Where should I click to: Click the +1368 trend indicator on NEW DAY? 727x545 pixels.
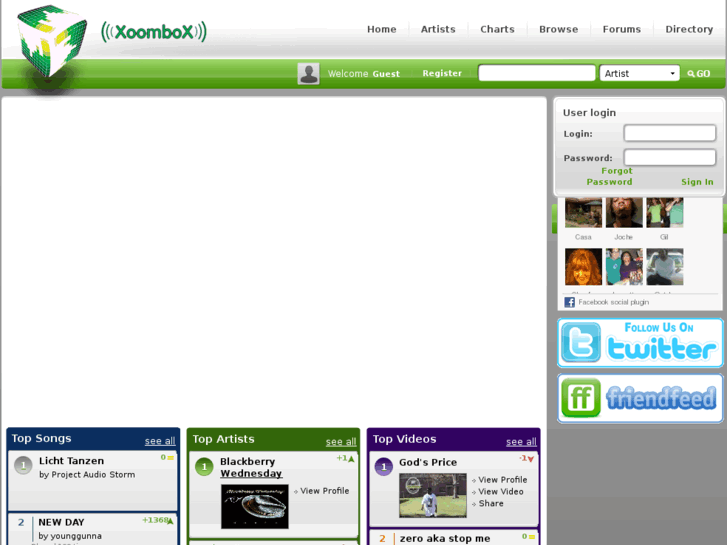[x=158, y=520]
